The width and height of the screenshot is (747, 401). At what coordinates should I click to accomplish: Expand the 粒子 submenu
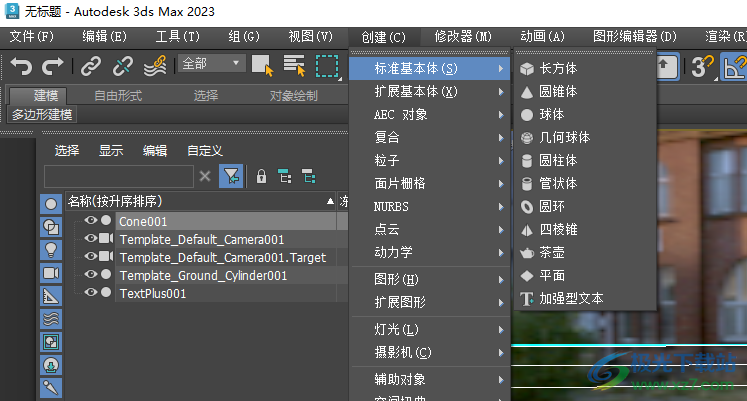(430, 160)
